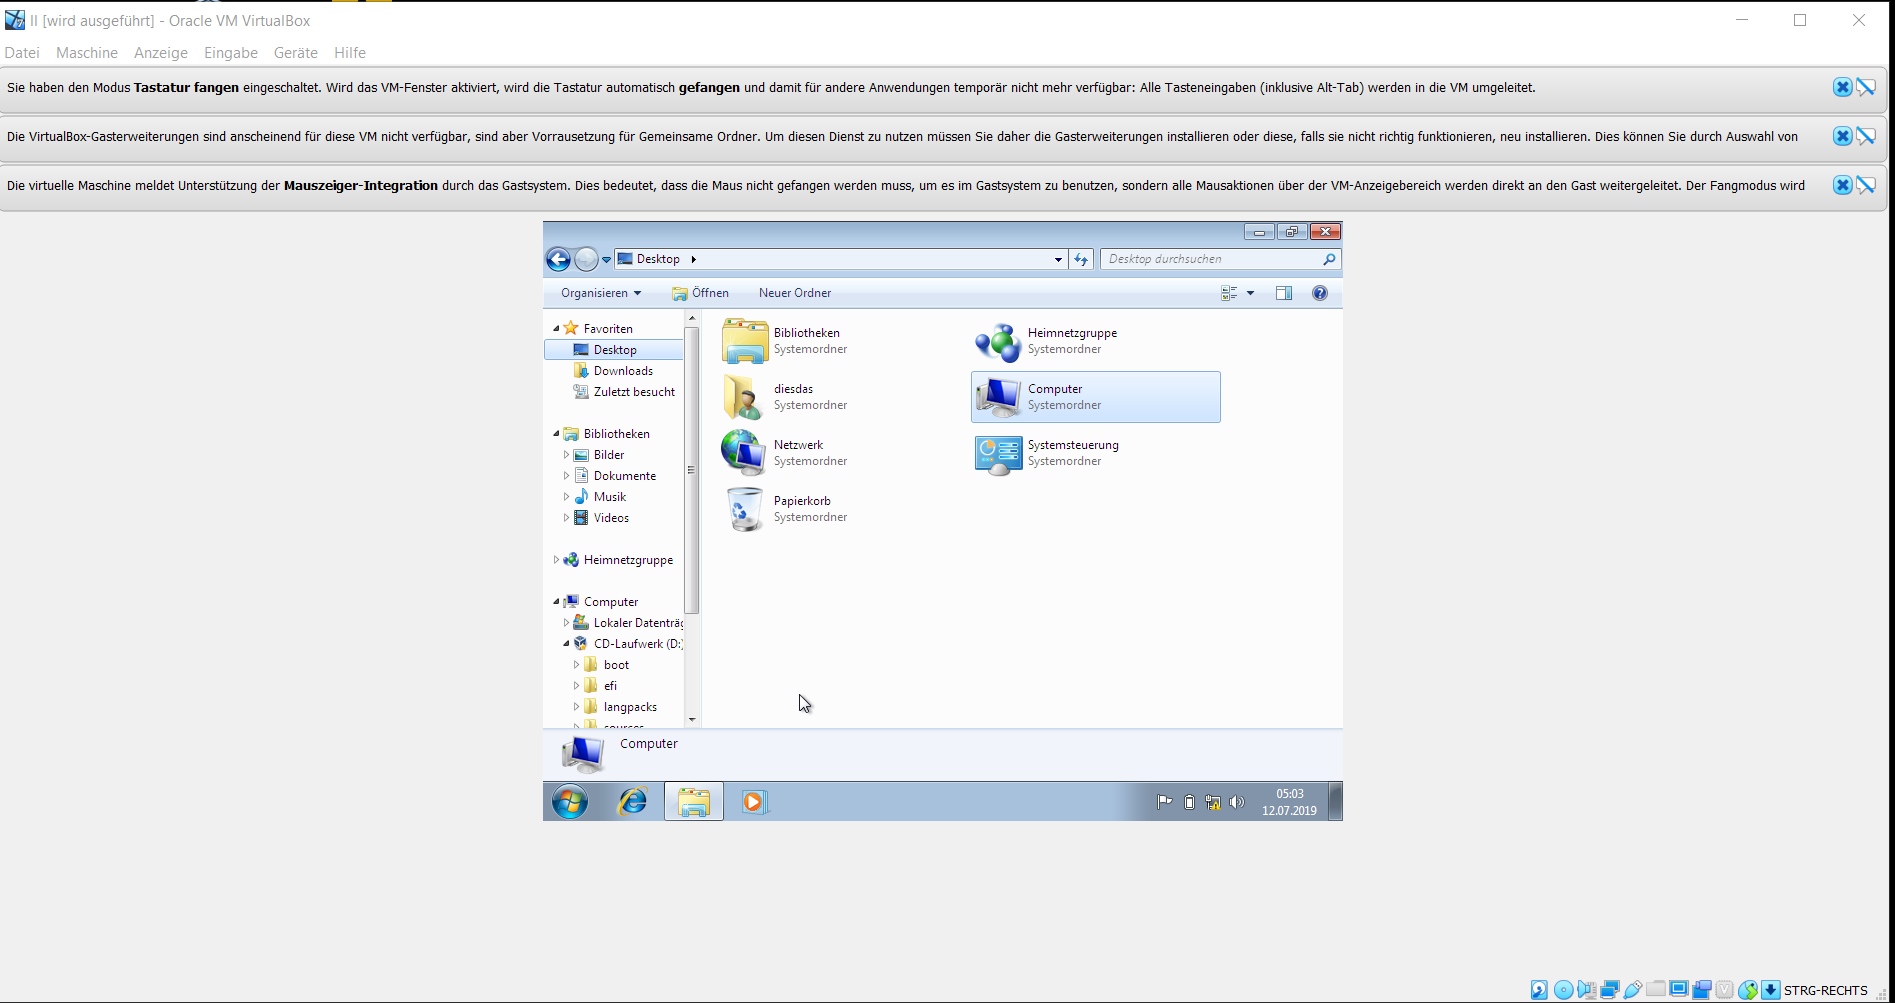Select the Bibliotheken system folder icon
The image size is (1895, 1003).
click(745, 341)
